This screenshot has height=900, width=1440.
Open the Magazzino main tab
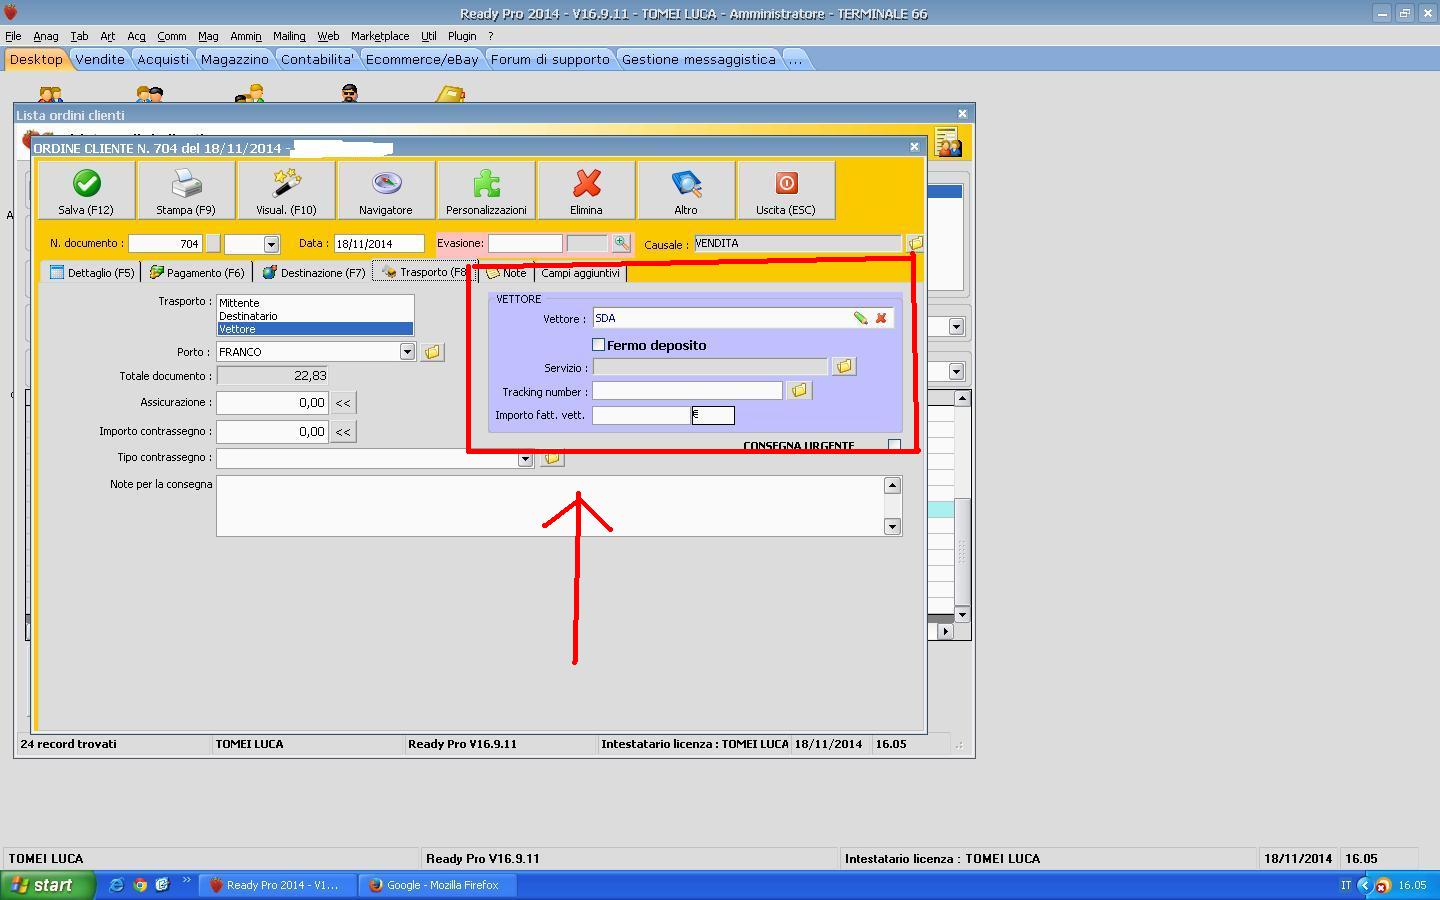(x=234, y=60)
